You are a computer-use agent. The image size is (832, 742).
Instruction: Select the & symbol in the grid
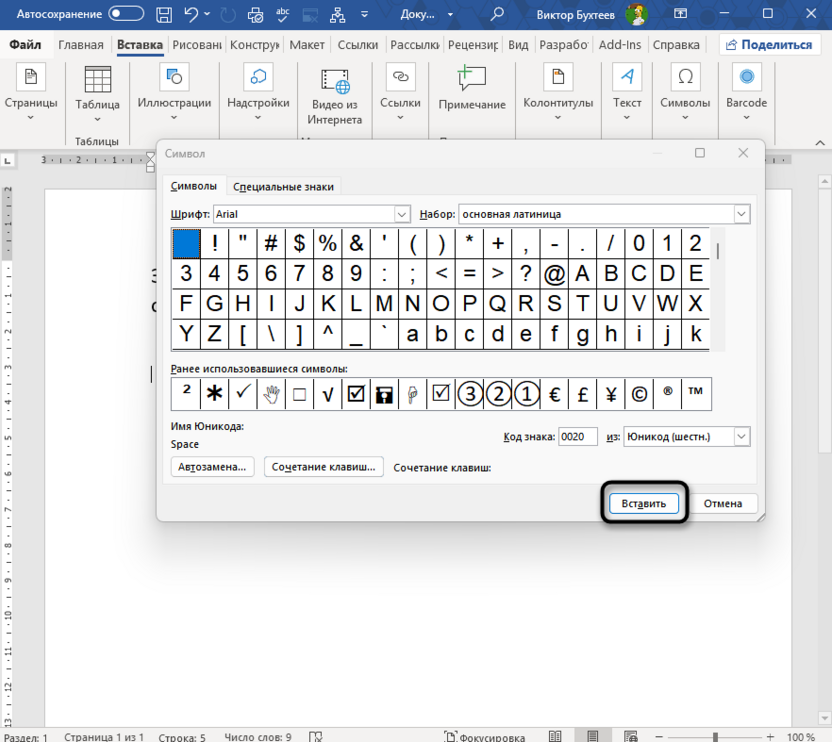pyautogui.click(x=356, y=244)
